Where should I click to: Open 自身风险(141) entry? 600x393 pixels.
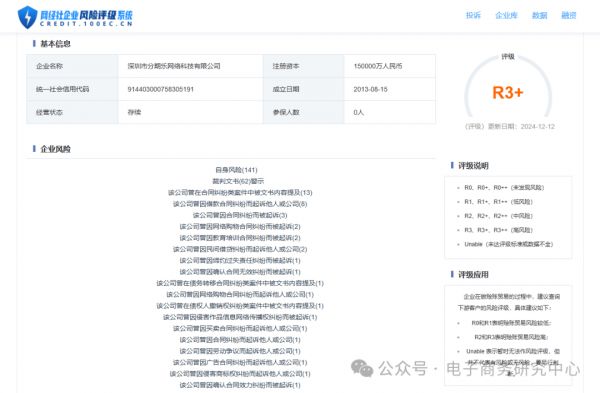[236, 170]
